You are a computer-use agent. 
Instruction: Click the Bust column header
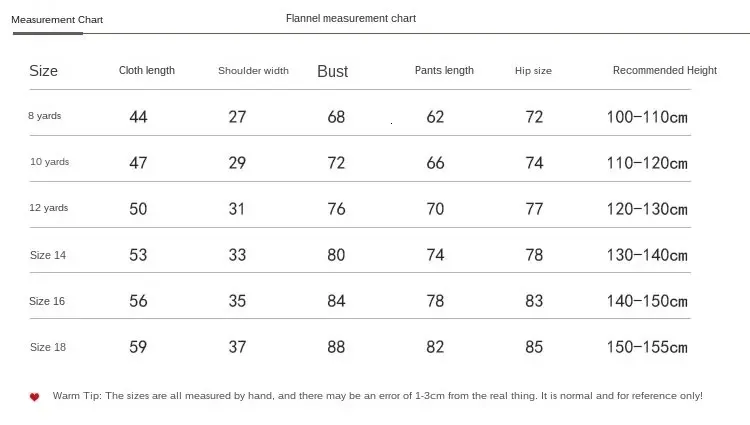click(332, 71)
